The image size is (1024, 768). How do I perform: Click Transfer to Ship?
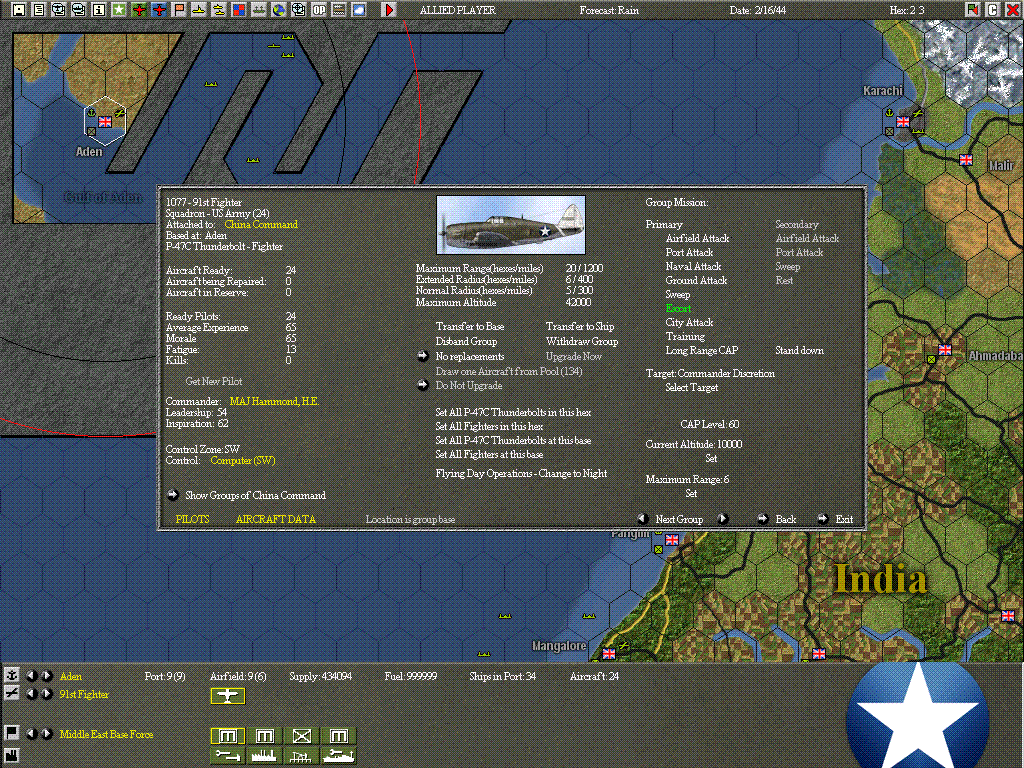(x=580, y=326)
